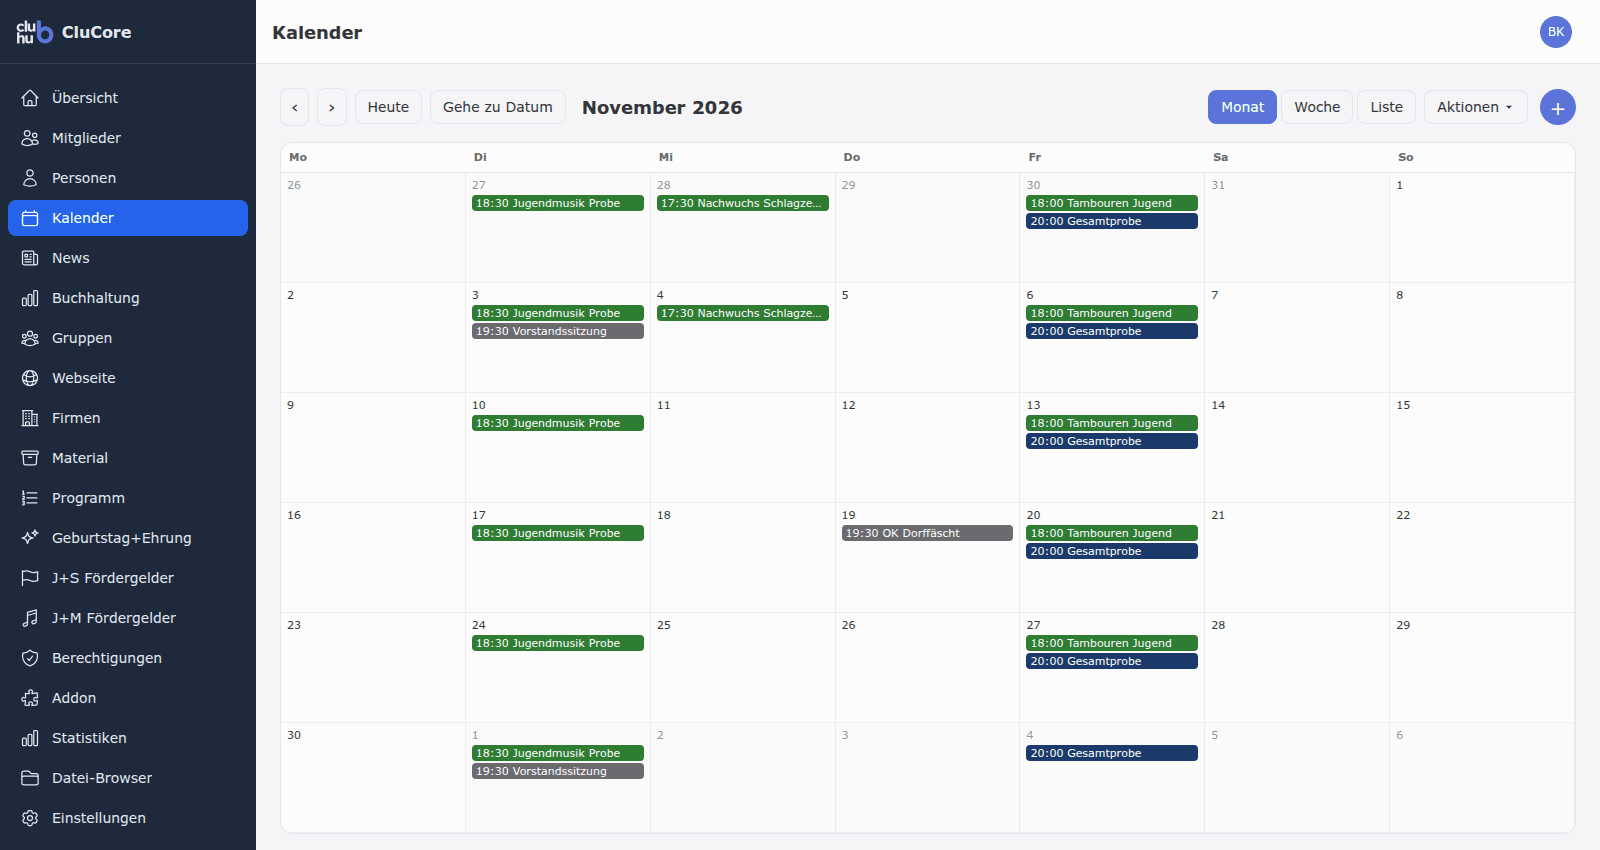Open the Gehe zu Datum picker

pyautogui.click(x=498, y=107)
